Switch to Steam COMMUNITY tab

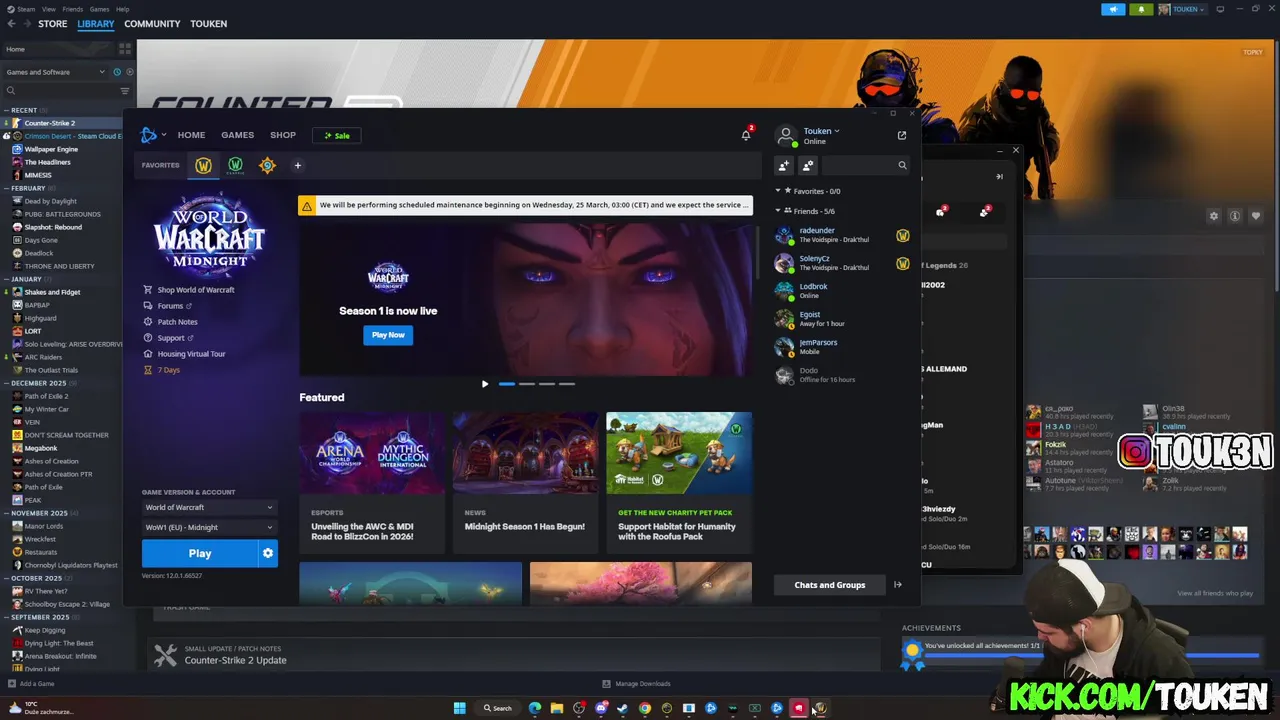152,24
